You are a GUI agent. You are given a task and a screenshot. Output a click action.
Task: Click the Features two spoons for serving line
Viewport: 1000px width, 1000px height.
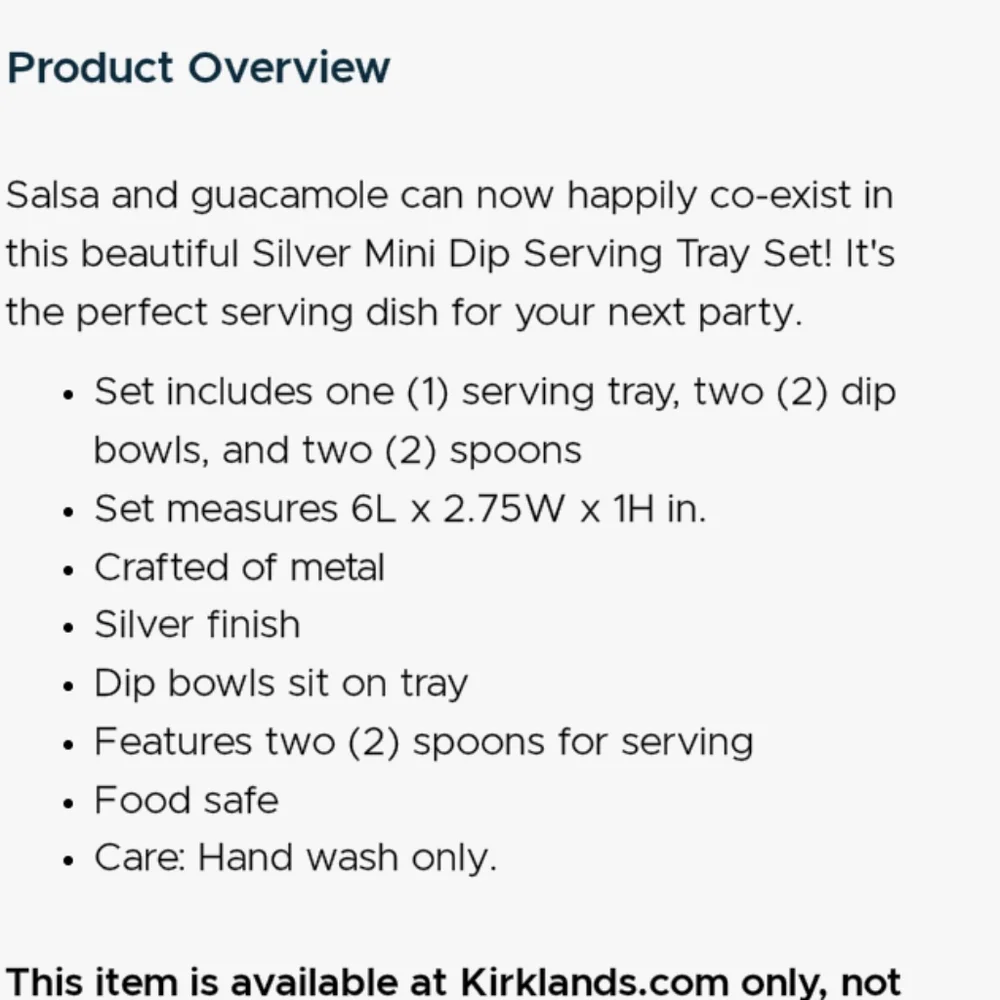423,743
